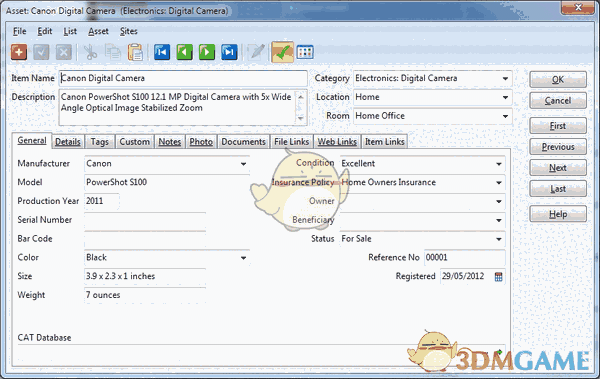The width and height of the screenshot is (600, 379).
Task: Open the Web Links tab
Action: [337, 142]
